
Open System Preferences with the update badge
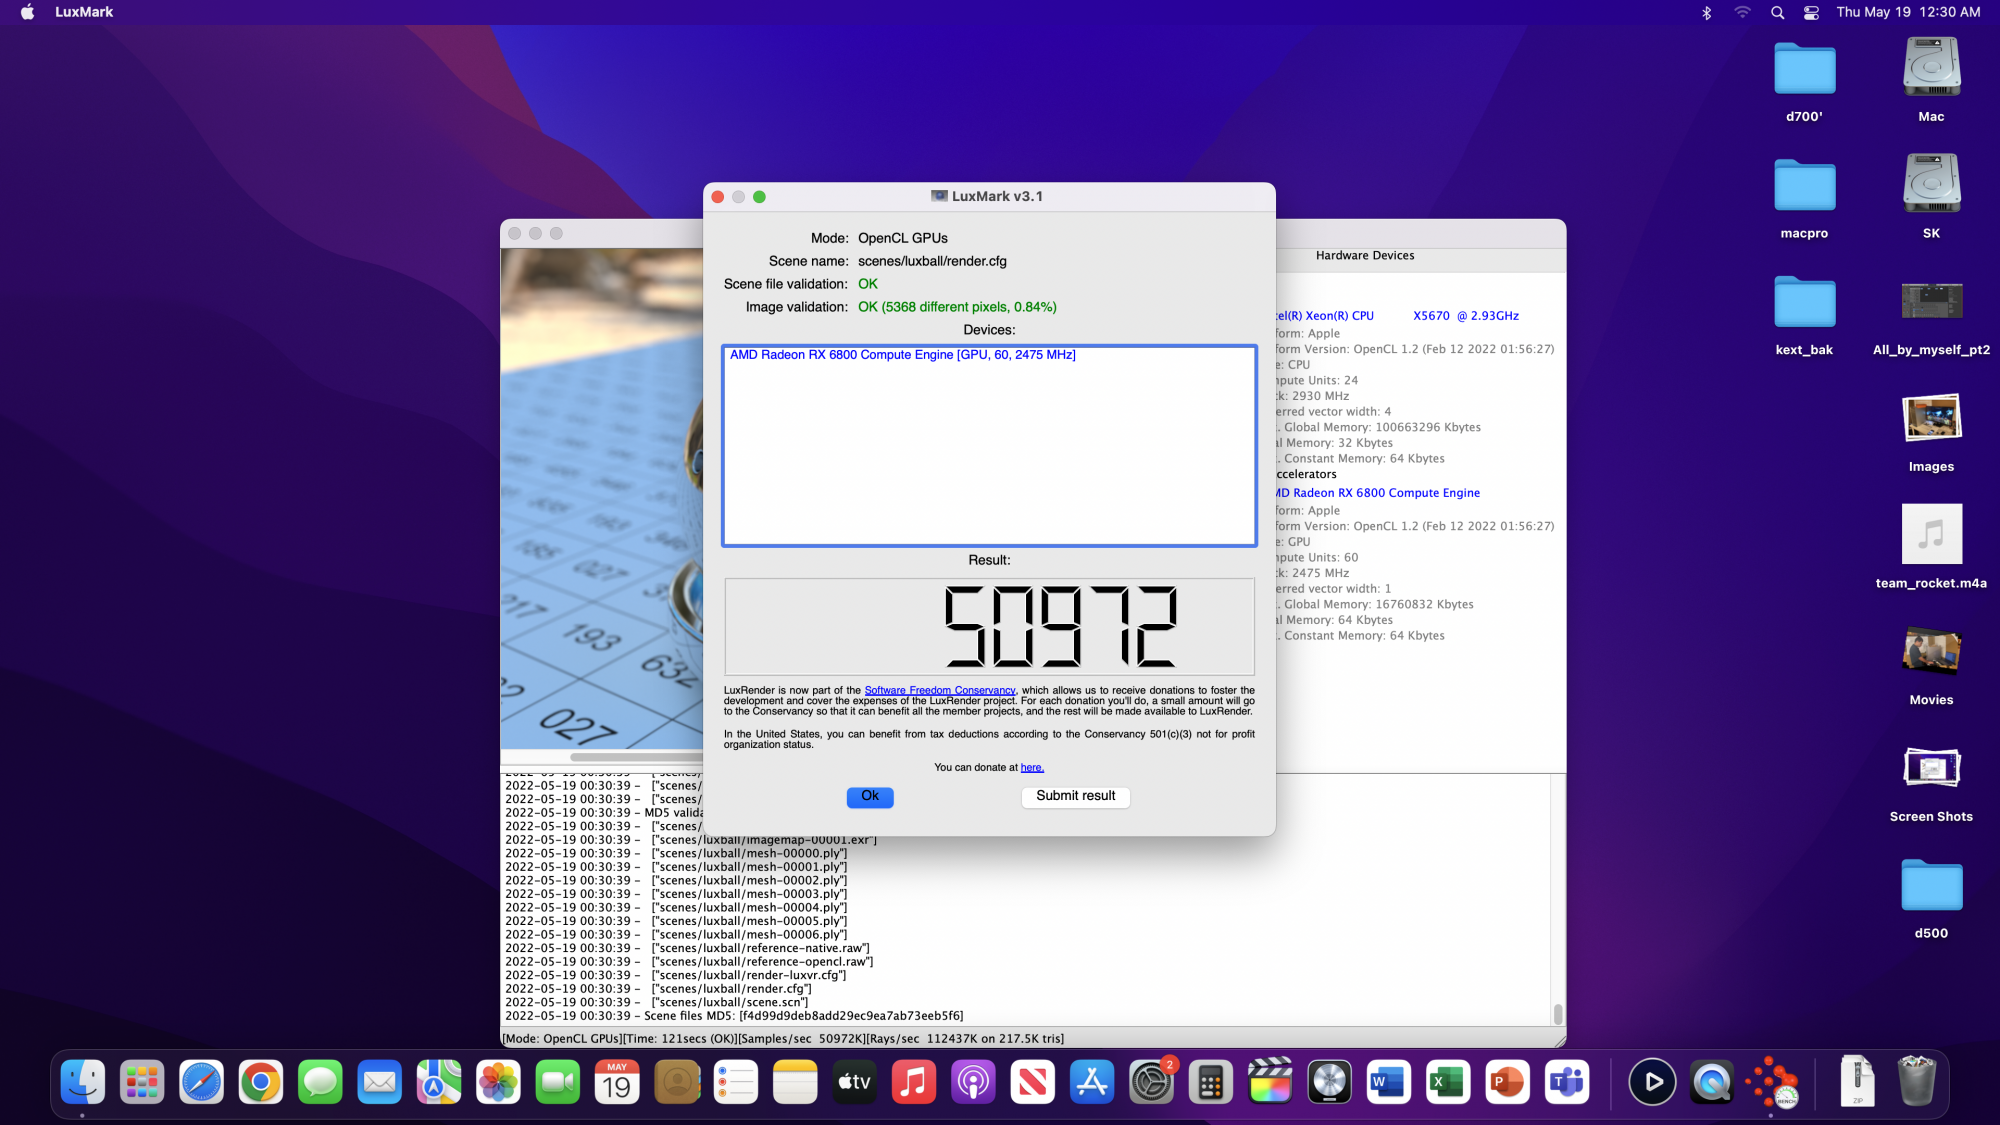click(x=1151, y=1082)
